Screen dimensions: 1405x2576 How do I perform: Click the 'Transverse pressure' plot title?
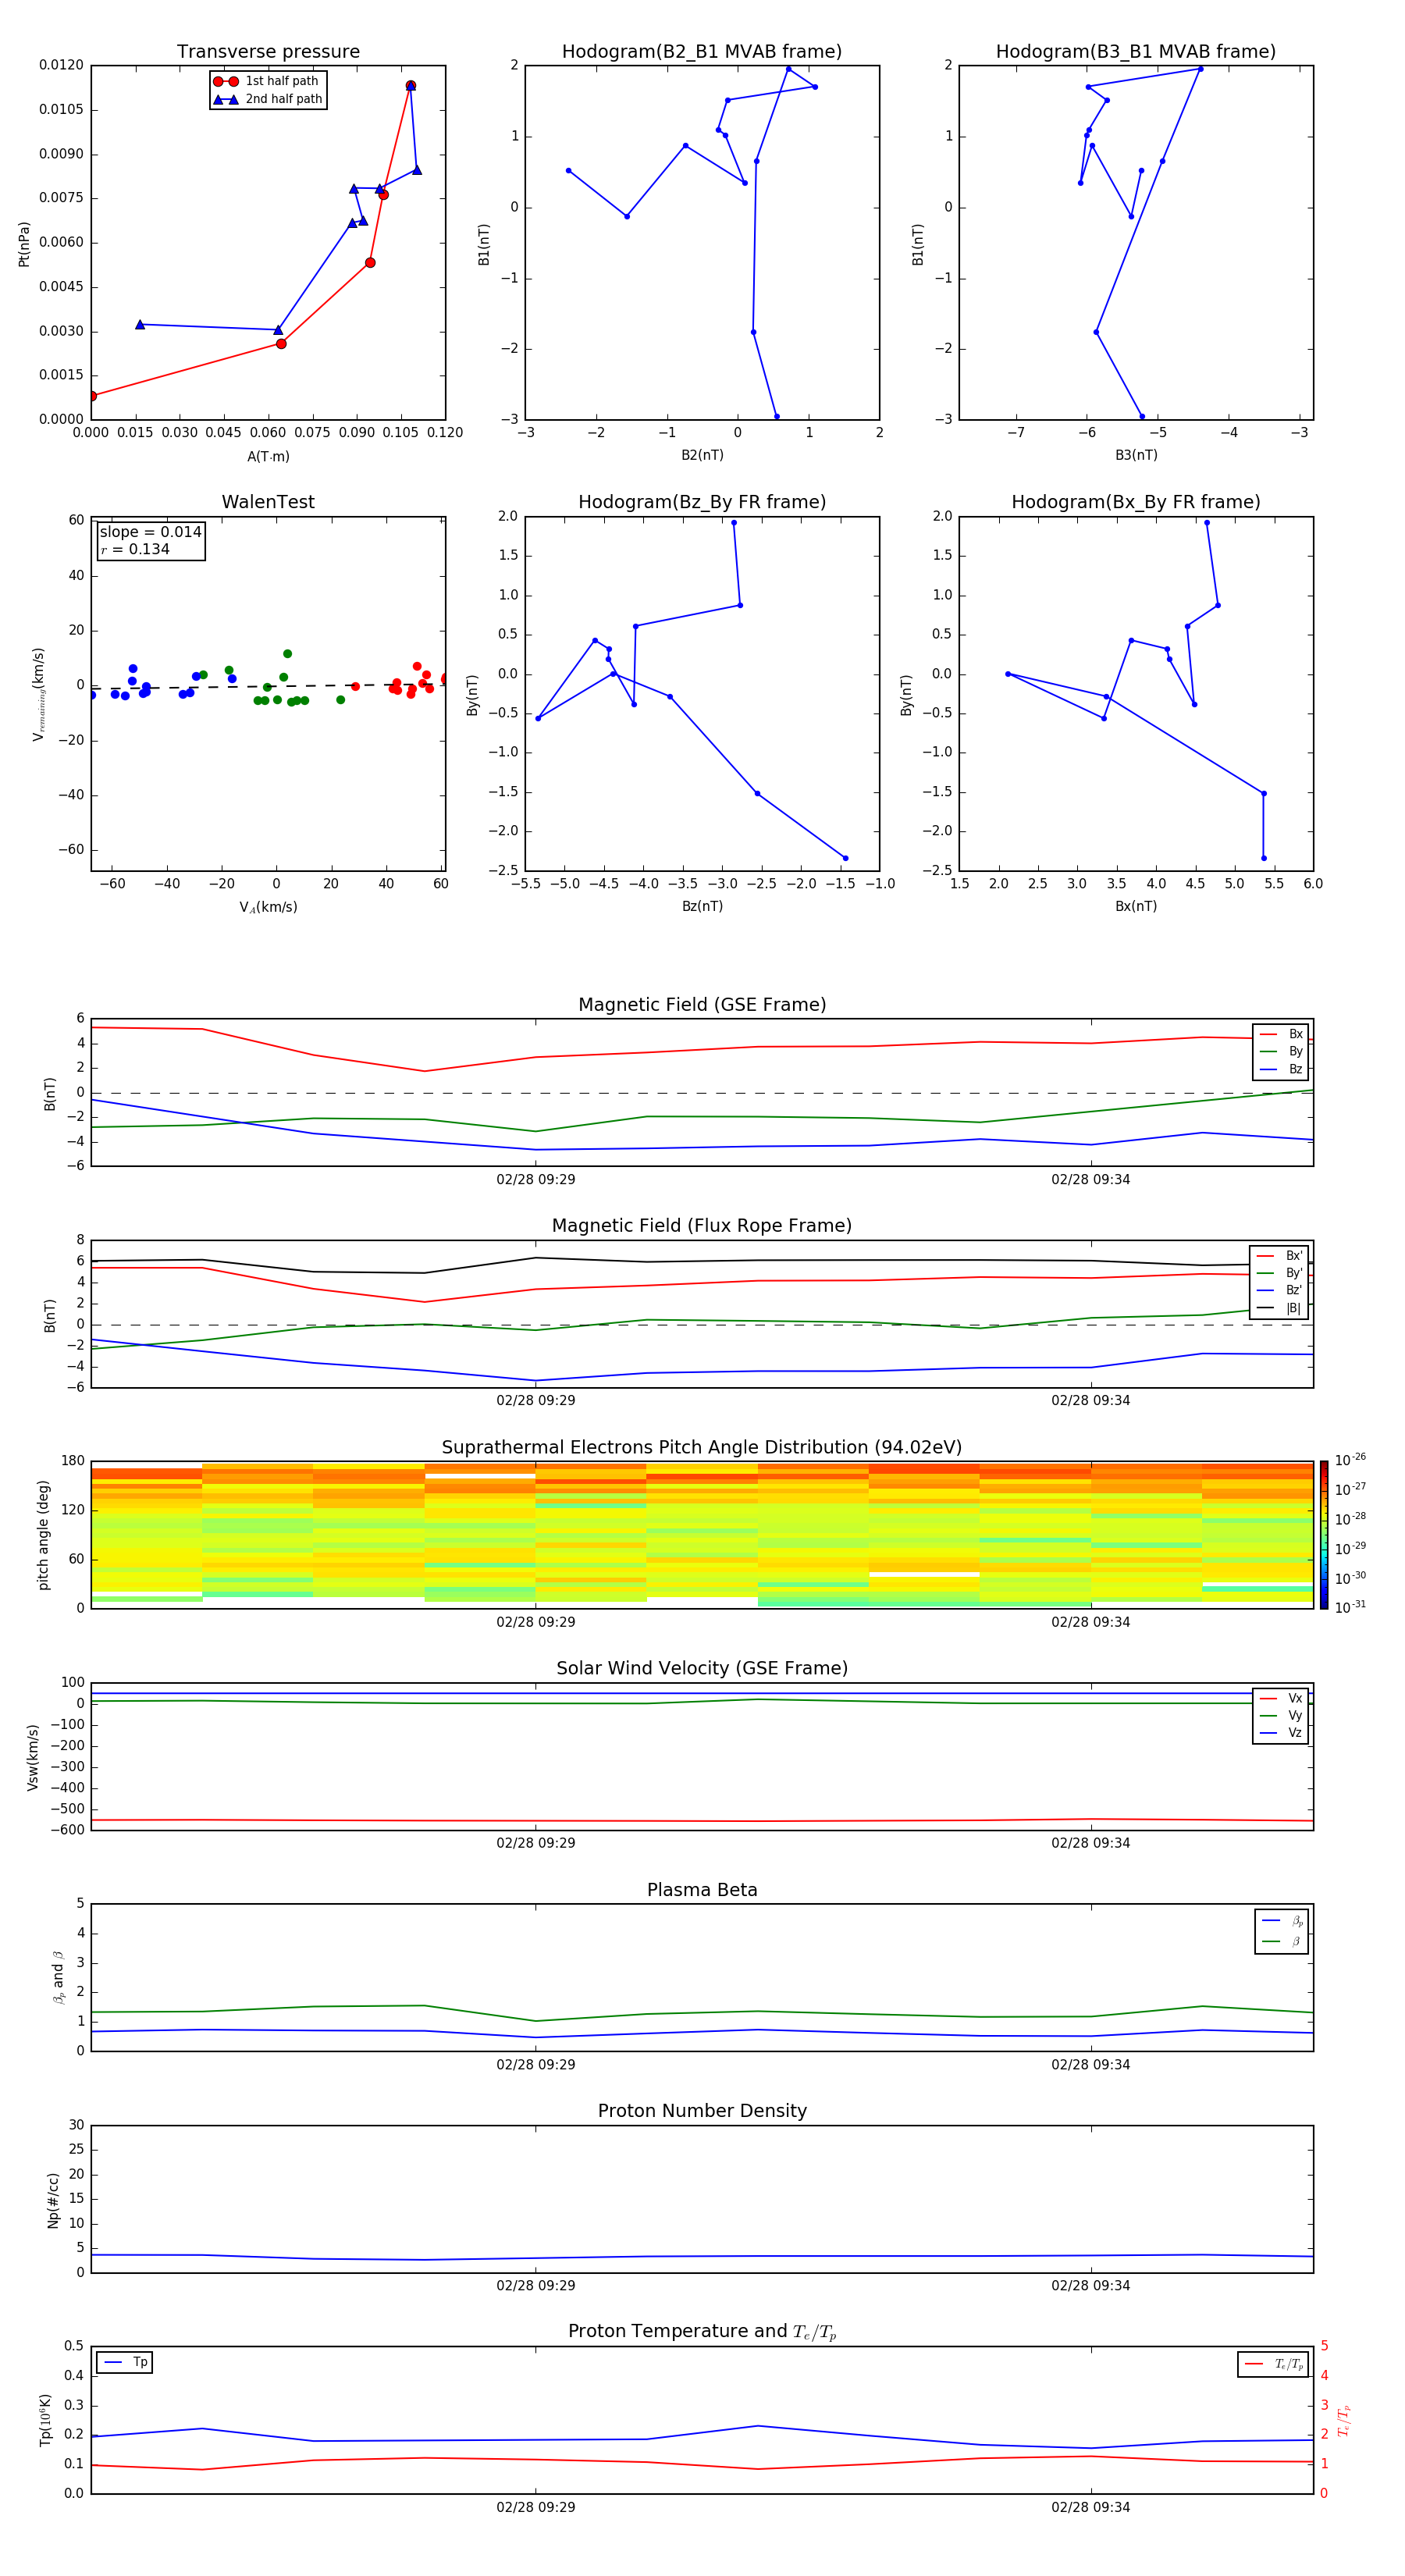click(268, 52)
